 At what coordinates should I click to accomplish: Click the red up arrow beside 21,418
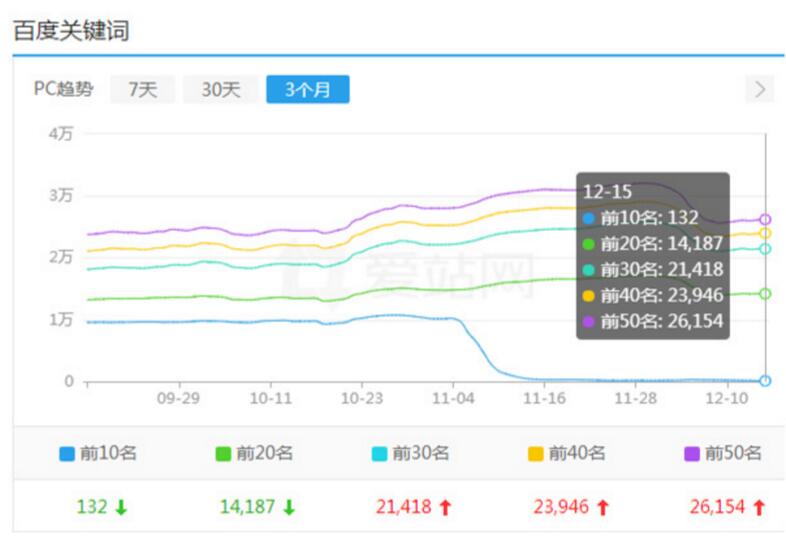coord(445,507)
